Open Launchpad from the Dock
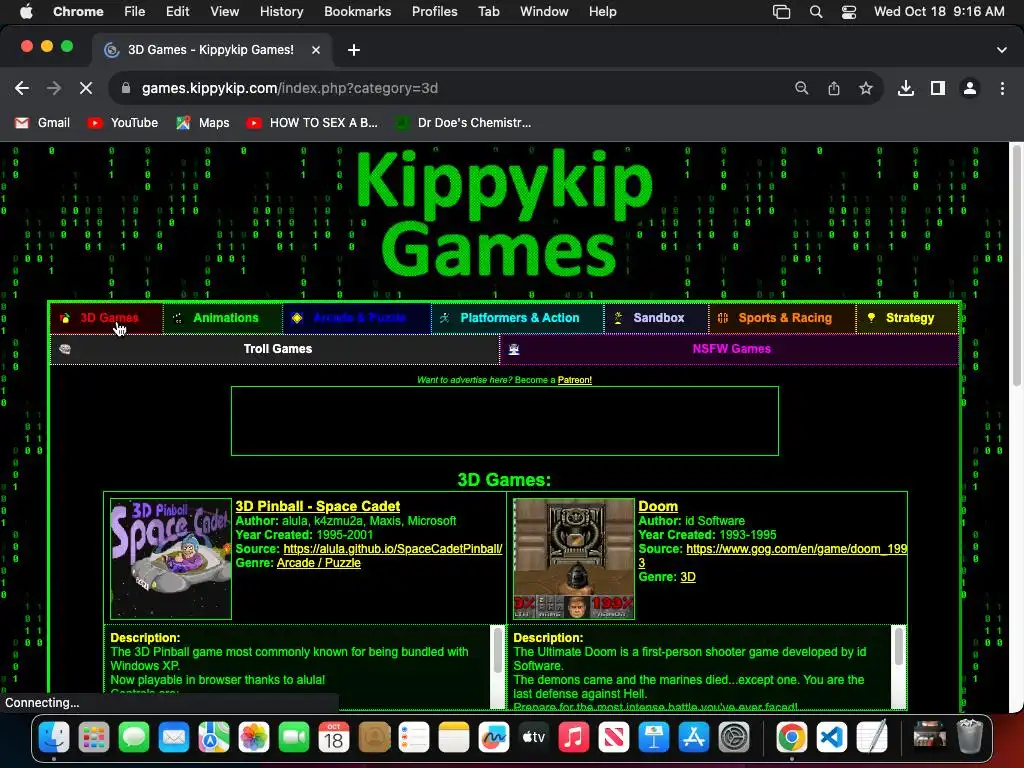This screenshot has height=768, width=1024. [x=94, y=738]
